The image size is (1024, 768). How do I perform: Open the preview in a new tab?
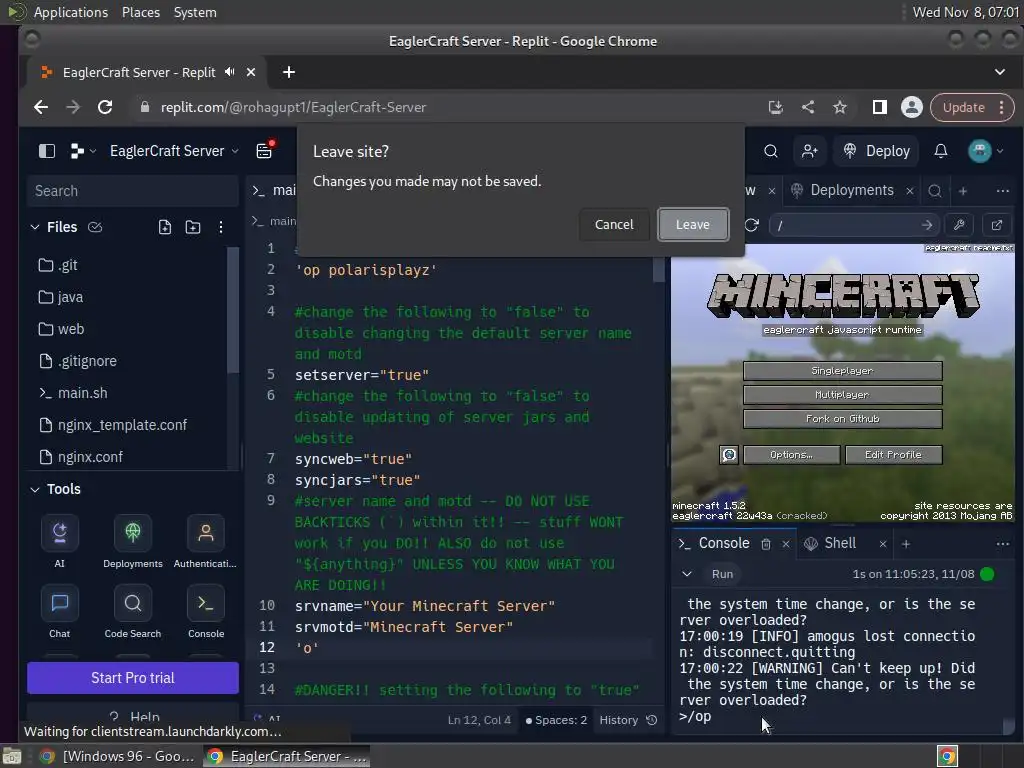pos(997,225)
